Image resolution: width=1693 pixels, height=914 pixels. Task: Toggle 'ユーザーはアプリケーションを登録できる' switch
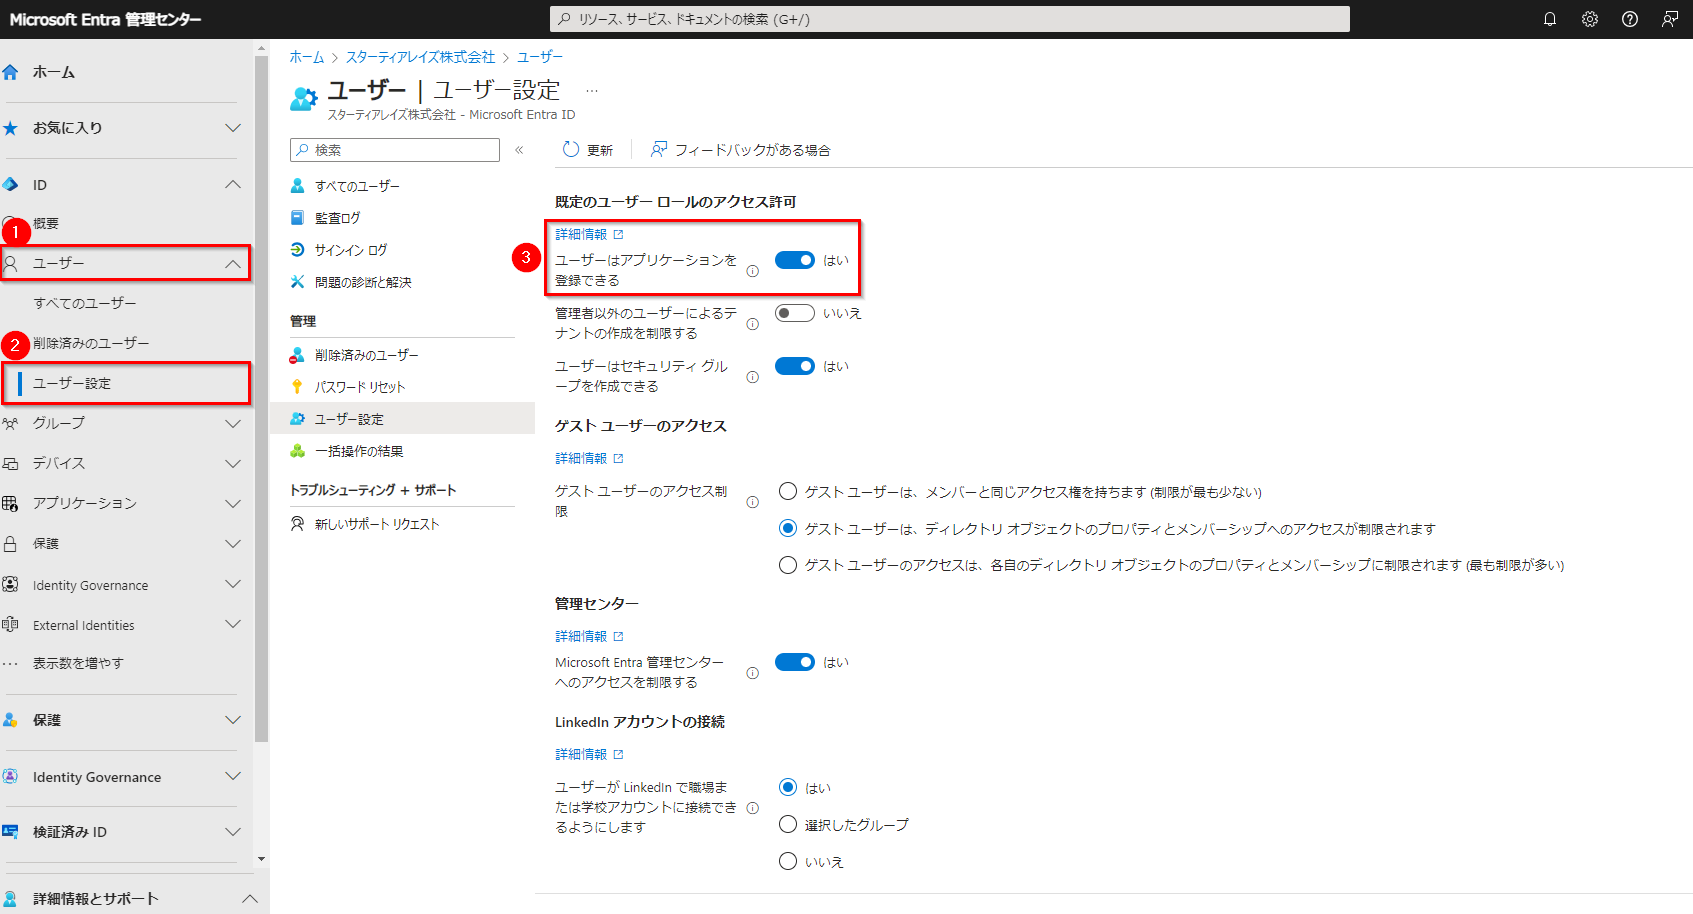click(x=795, y=260)
